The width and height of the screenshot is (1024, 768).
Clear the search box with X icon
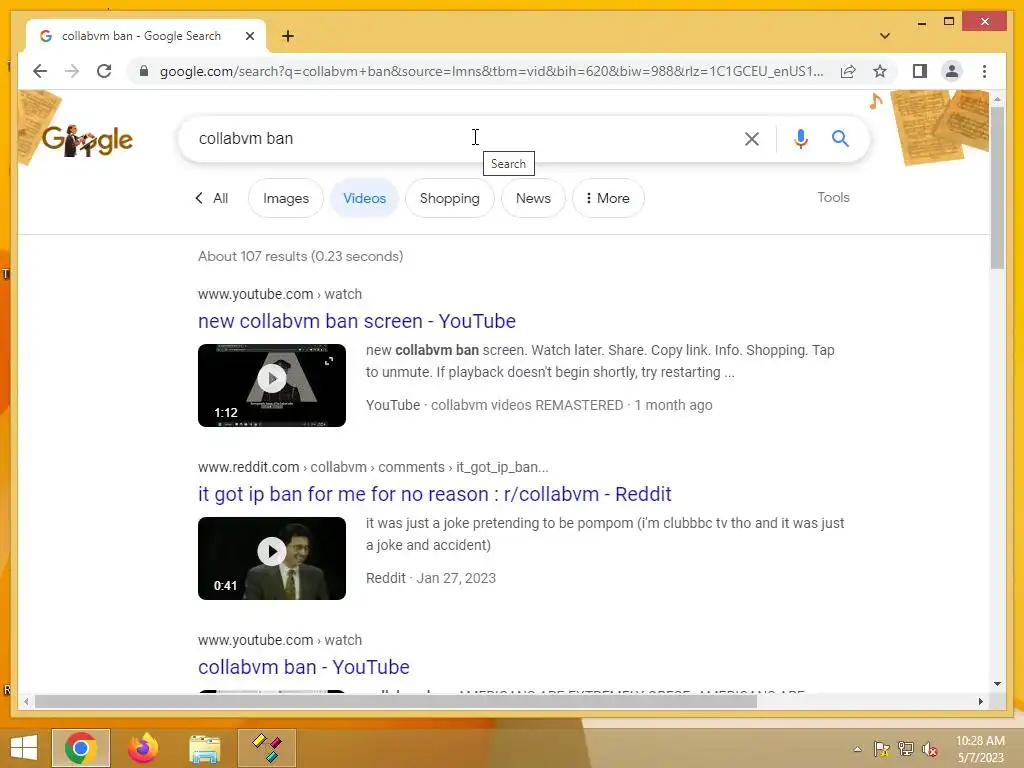pos(752,138)
